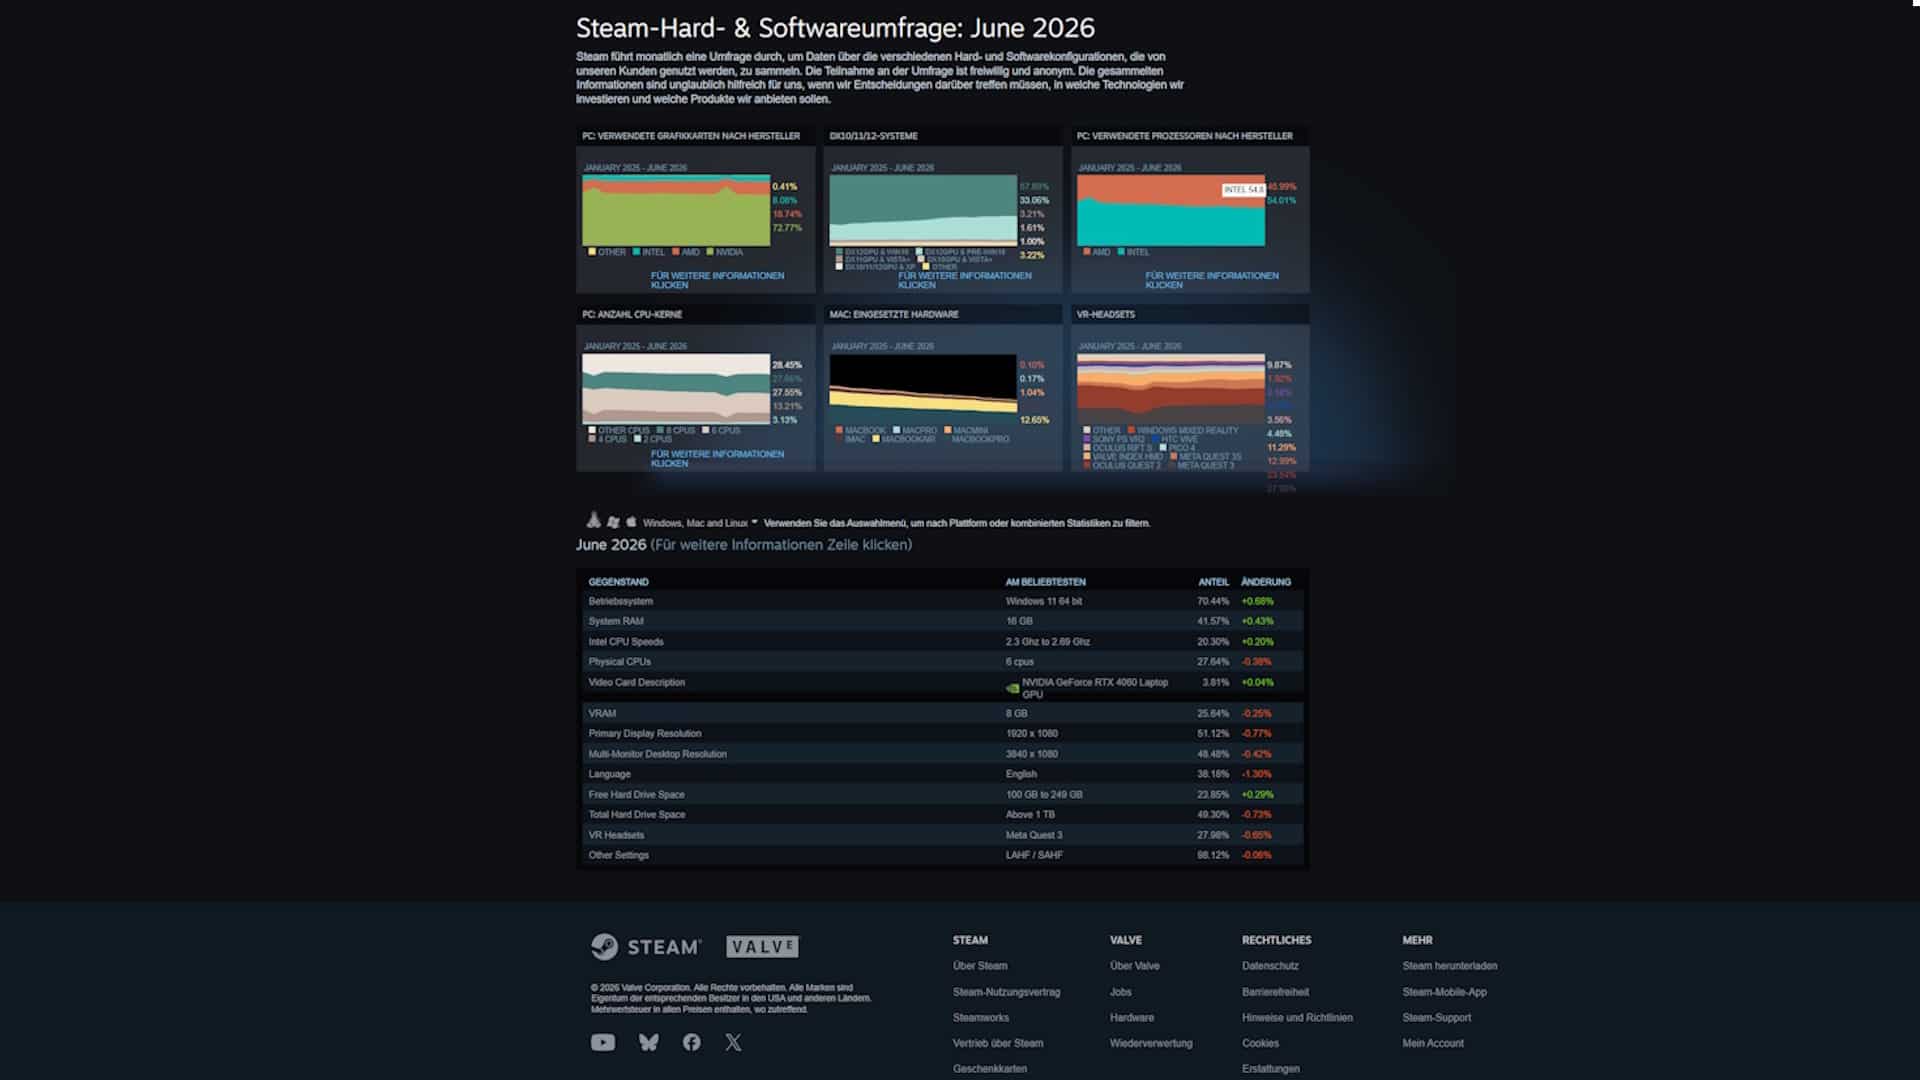Image resolution: width=1920 pixels, height=1080 pixels.
Task: Open the Über Steam footer link
Action: [x=980, y=966]
